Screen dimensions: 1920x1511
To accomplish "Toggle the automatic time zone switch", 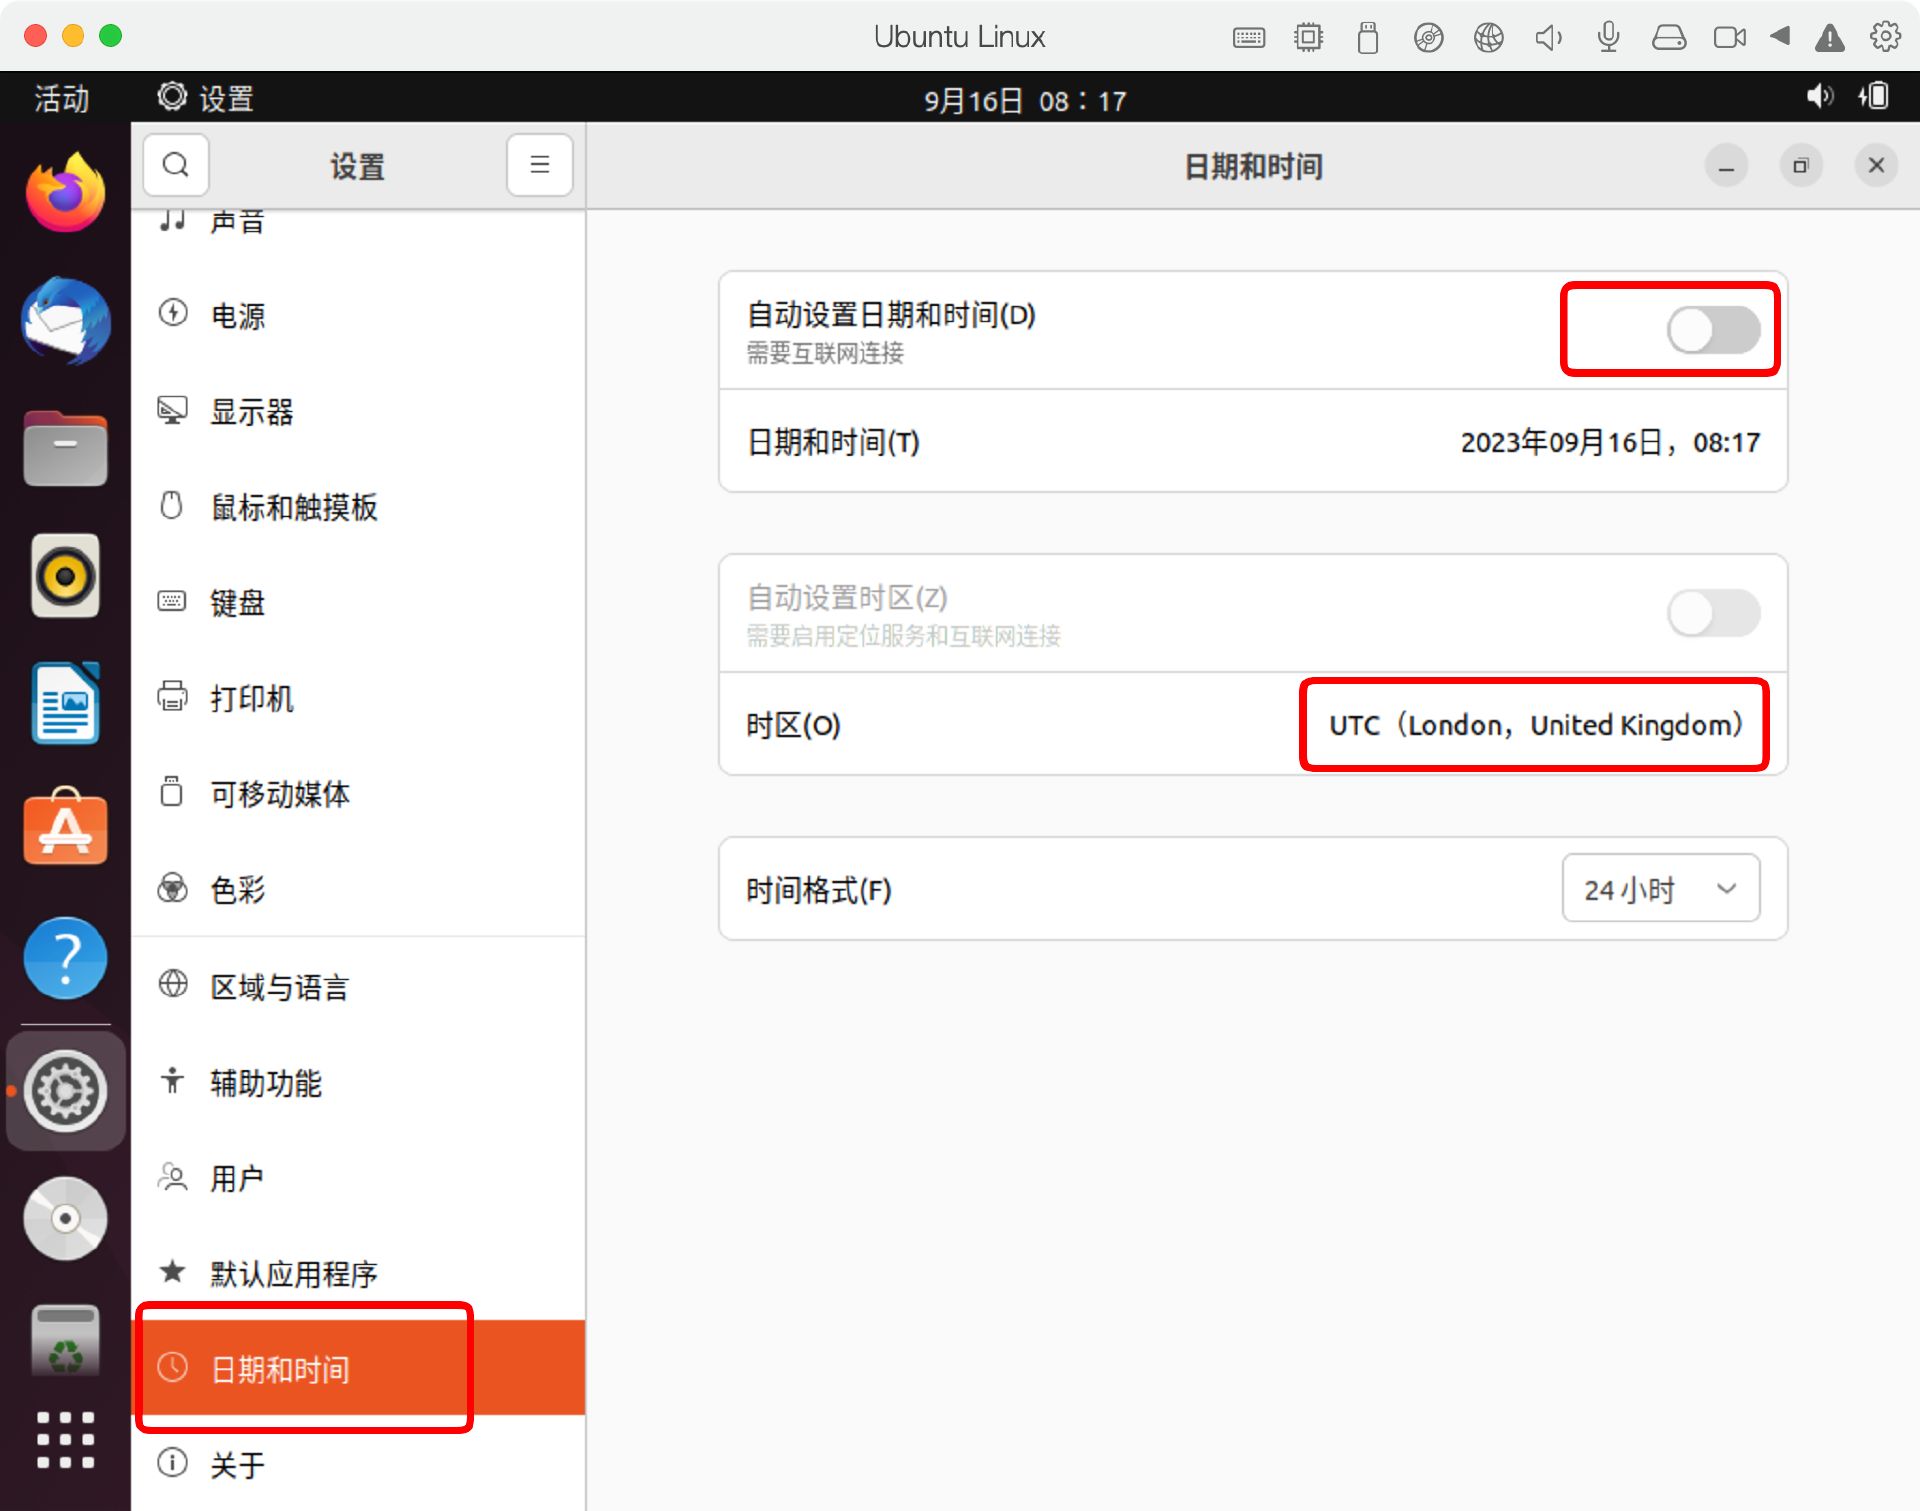I will [x=1713, y=613].
